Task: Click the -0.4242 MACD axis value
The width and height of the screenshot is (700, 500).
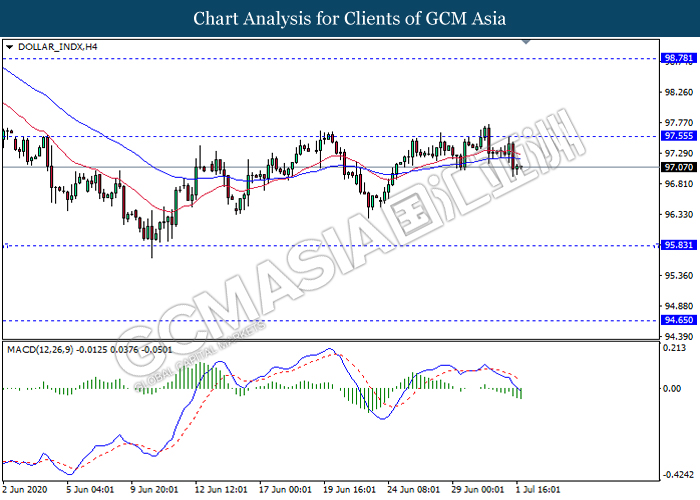Action: [678, 475]
